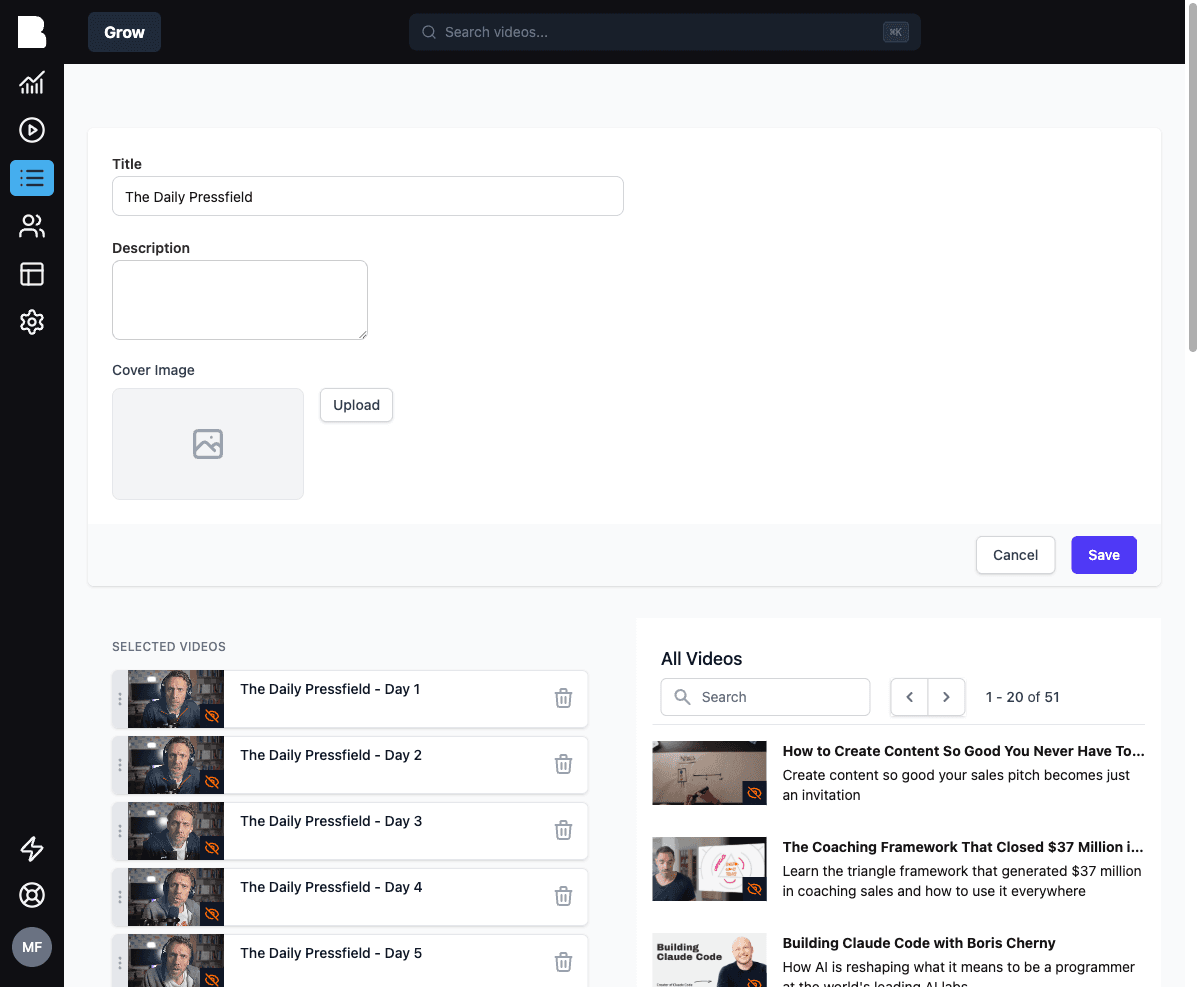1200x987 pixels.
Task: Open the analytics chart icon in sidebar
Action: tap(32, 82)
